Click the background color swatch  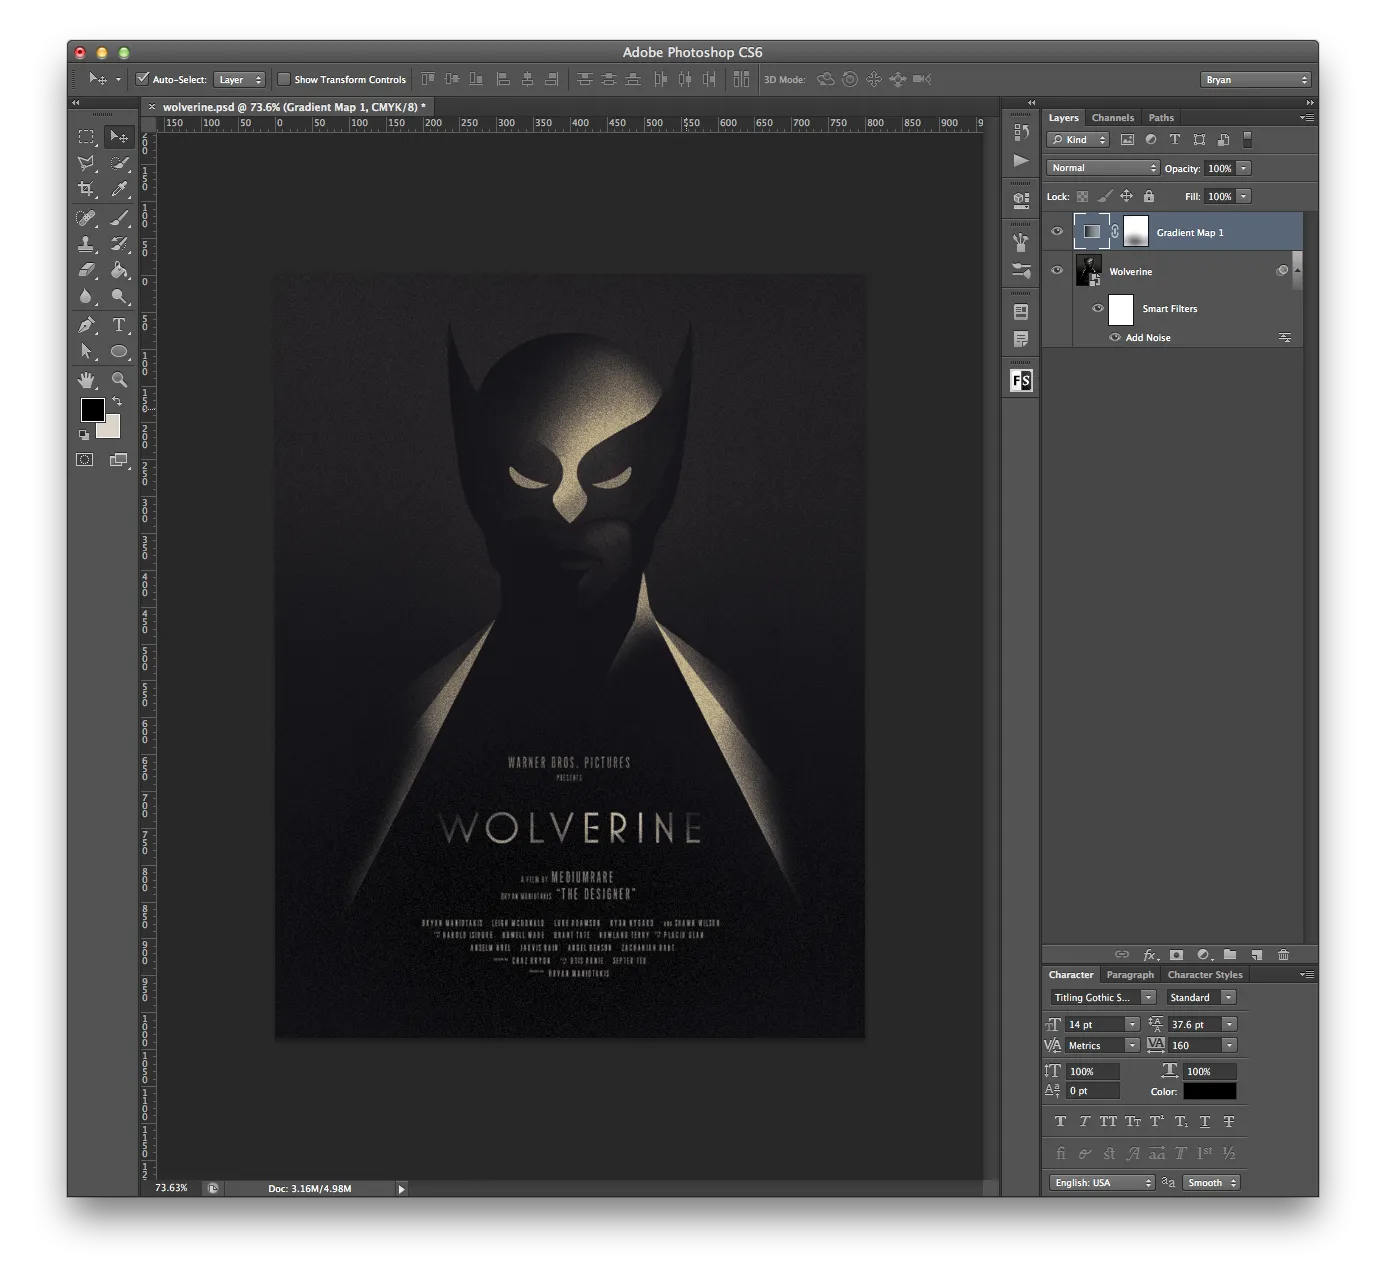tap(111, 428)
